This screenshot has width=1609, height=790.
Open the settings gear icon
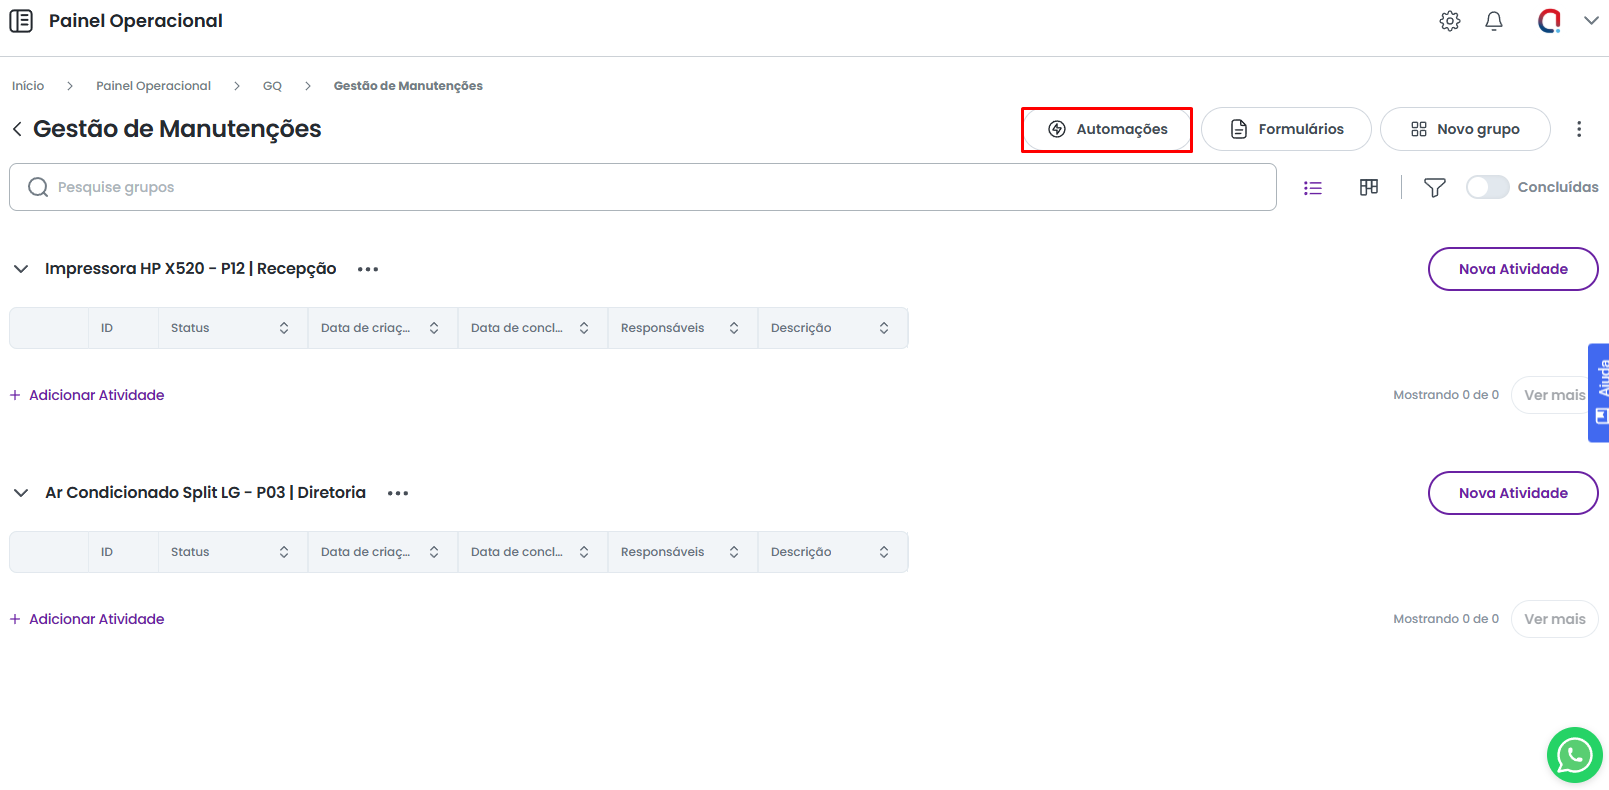click(x=1449, y=21)
